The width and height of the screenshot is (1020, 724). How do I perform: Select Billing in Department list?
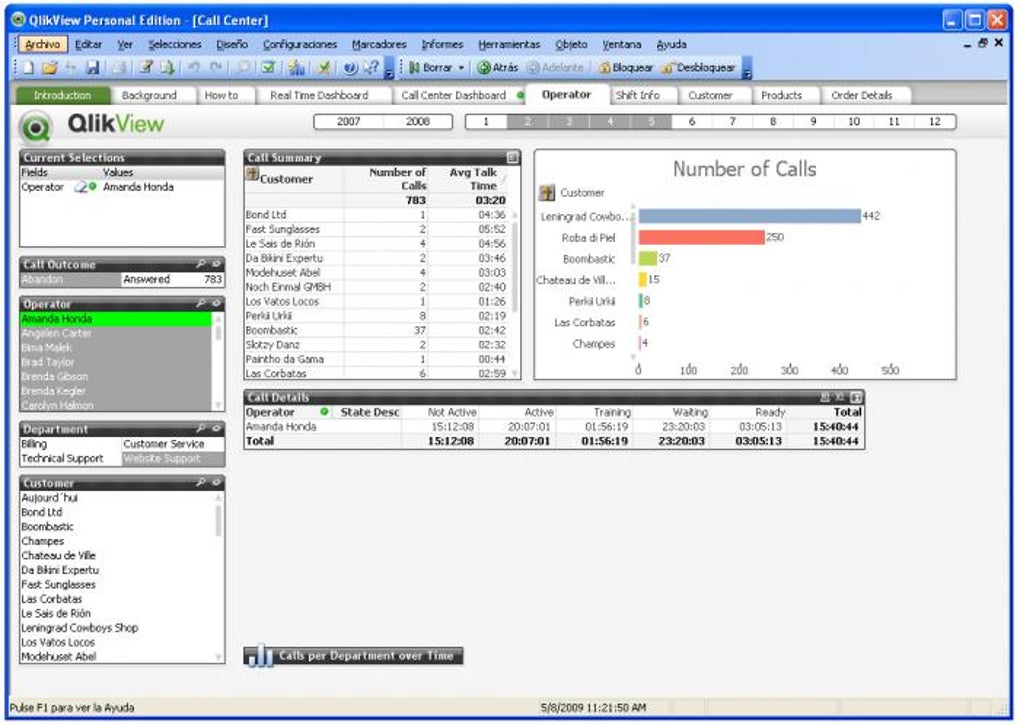pyautogui.click(x=71, y=444)
